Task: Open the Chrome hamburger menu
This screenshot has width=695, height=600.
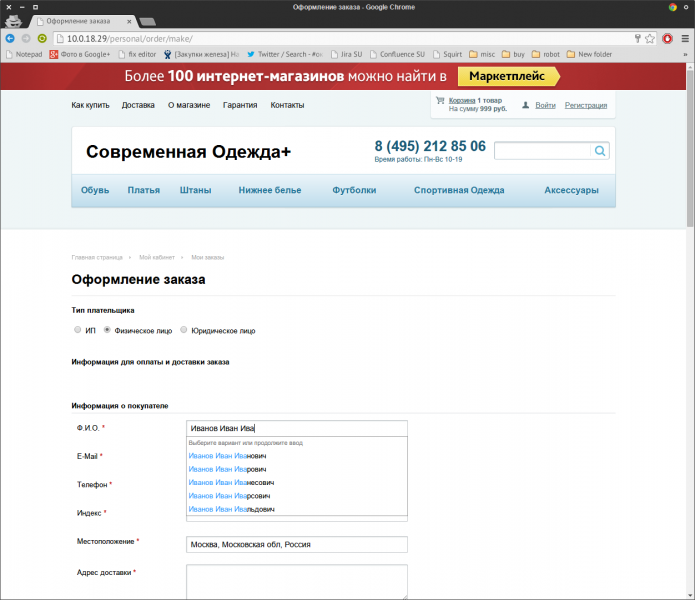Action: tap(684, 38)
